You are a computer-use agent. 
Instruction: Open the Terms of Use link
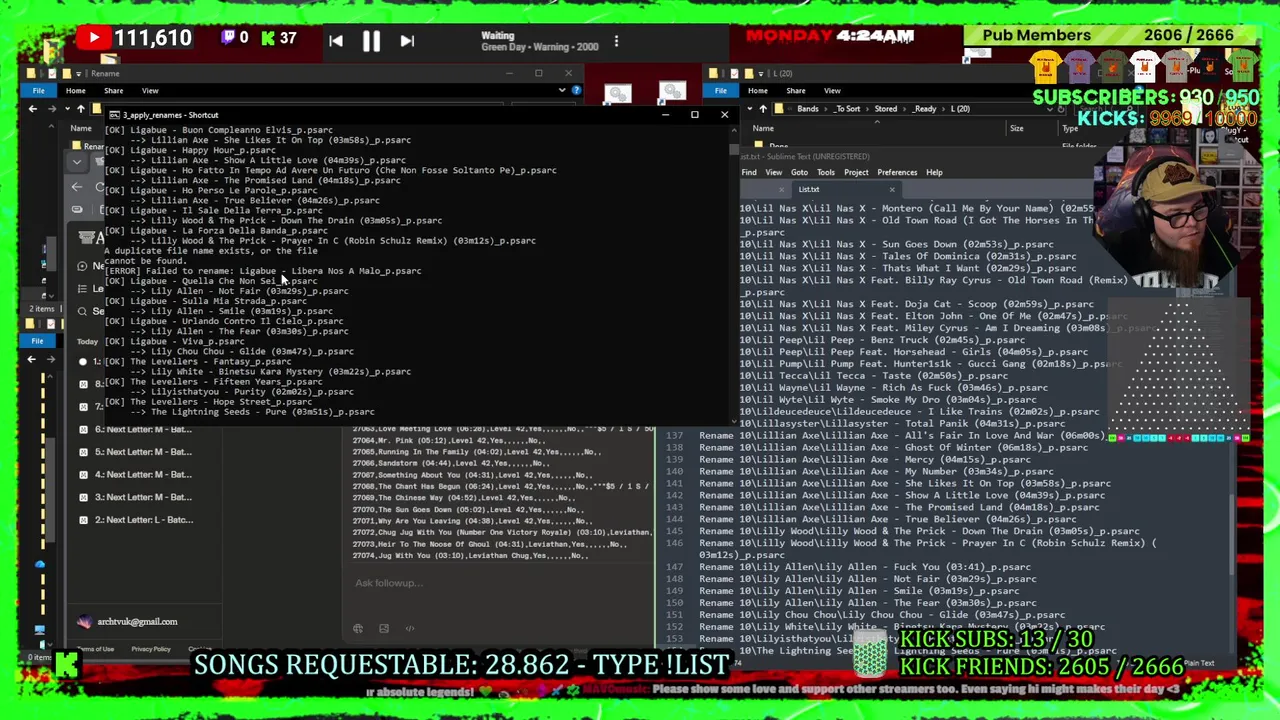(95, 649)
